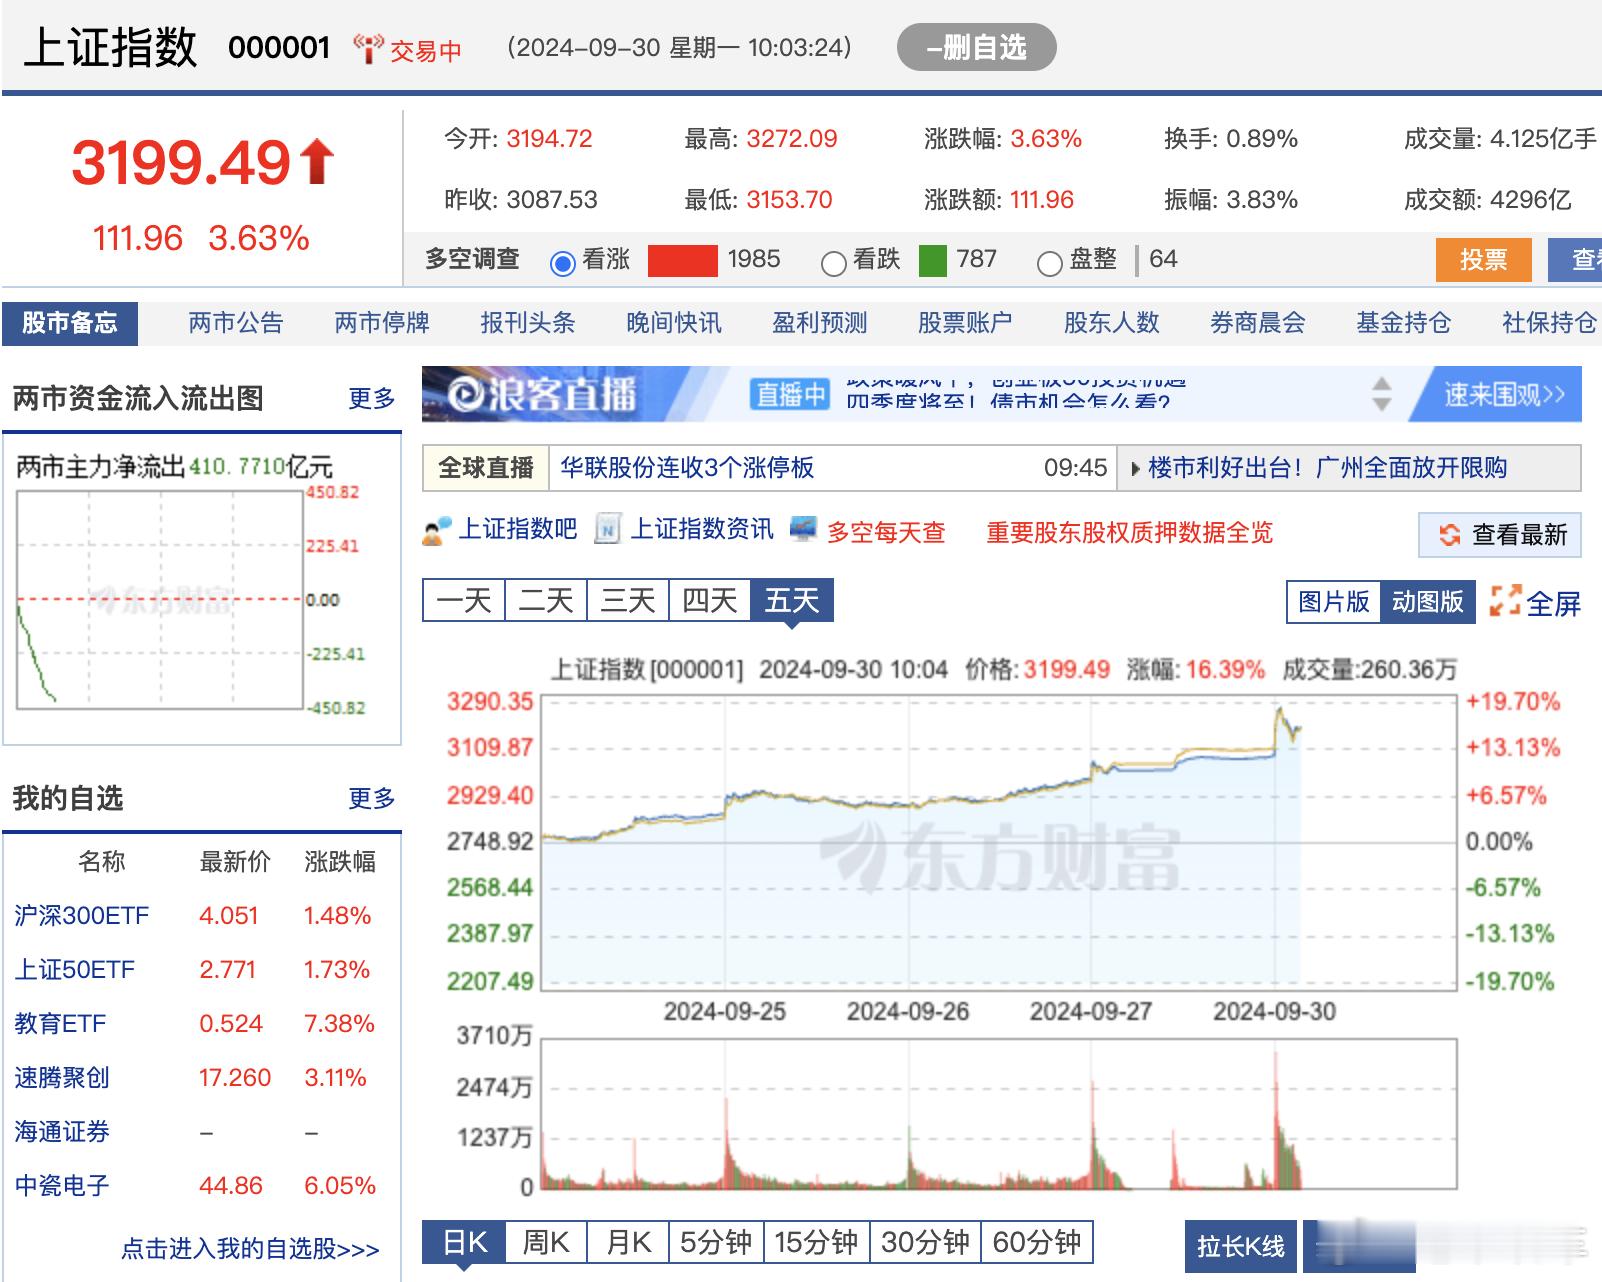This screenshot has height=1282, width=1602.
Task: Switch to 60分钟 K-line tab
Action: (x=1037, y=1242)
